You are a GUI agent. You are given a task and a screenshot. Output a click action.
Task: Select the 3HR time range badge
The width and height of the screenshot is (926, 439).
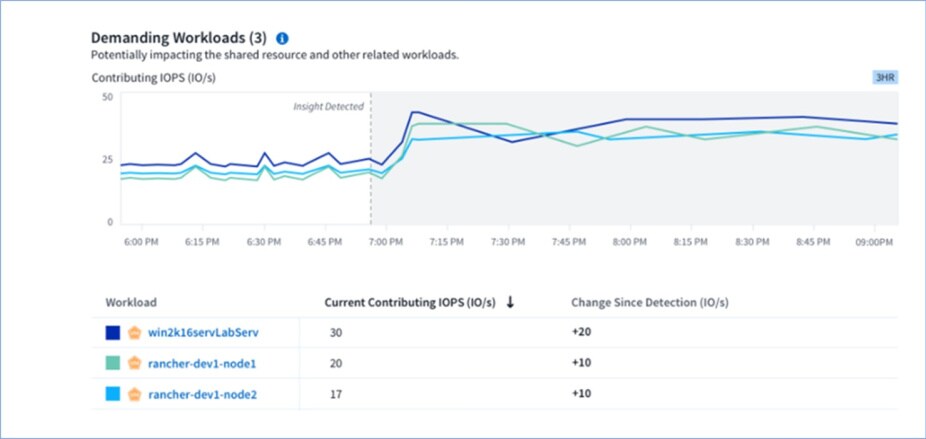click(x=885, y=77)
